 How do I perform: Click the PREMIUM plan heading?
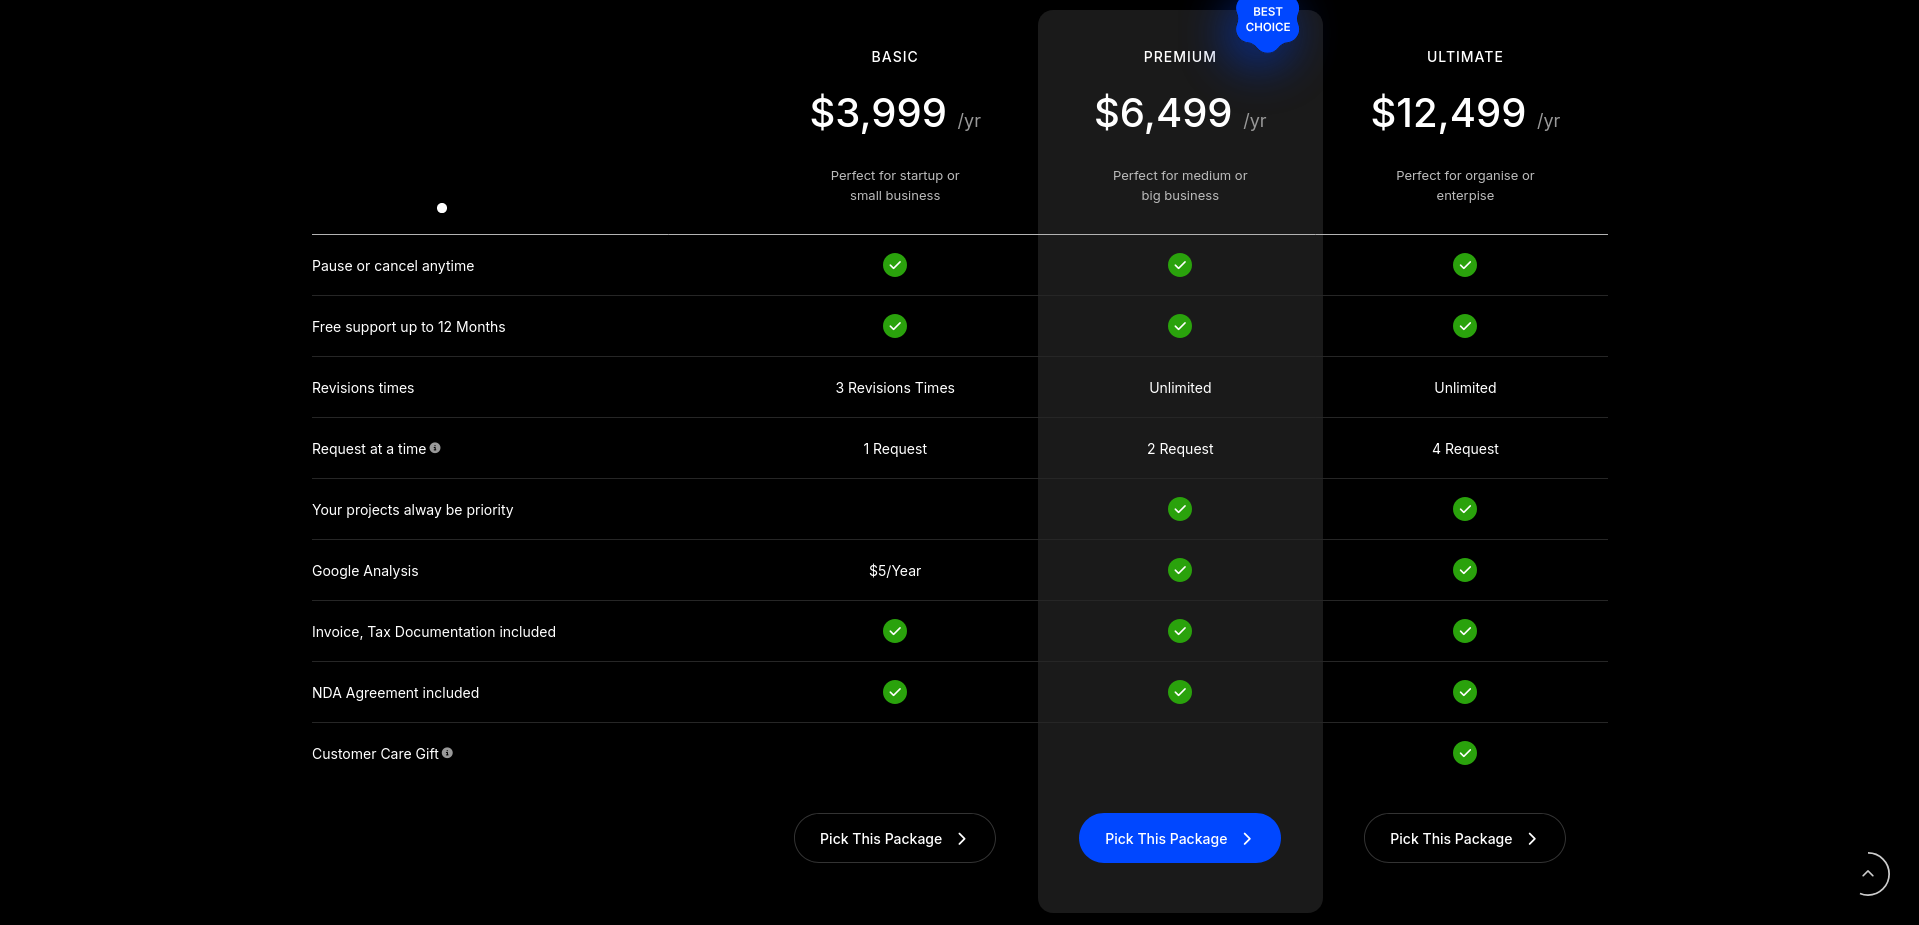coord(1180,57)
